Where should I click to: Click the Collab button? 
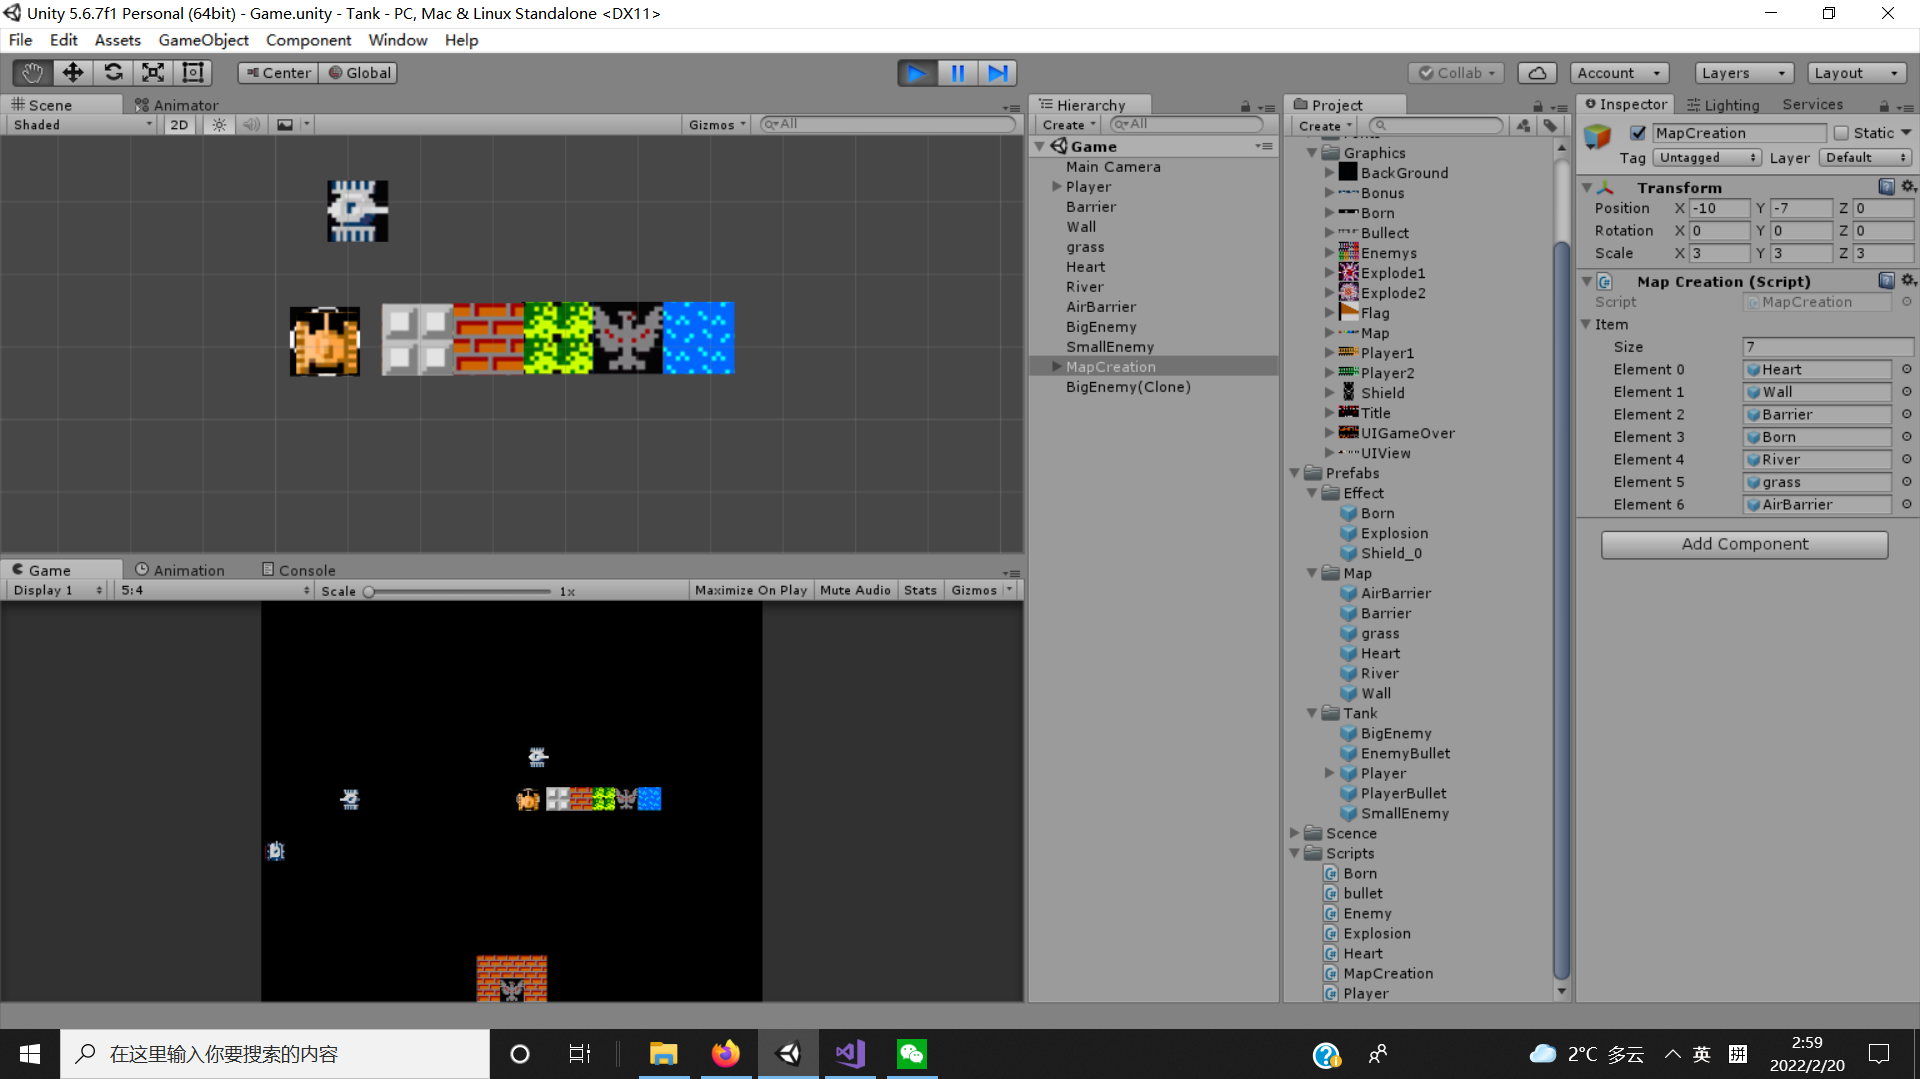(x=1456, y=73)
